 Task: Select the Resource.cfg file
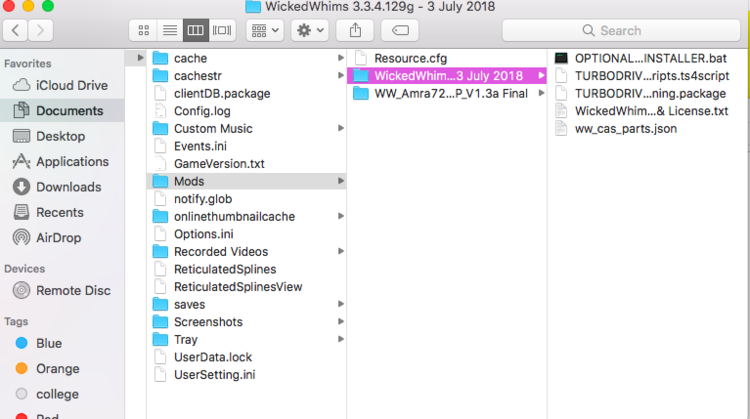[447, 58]
